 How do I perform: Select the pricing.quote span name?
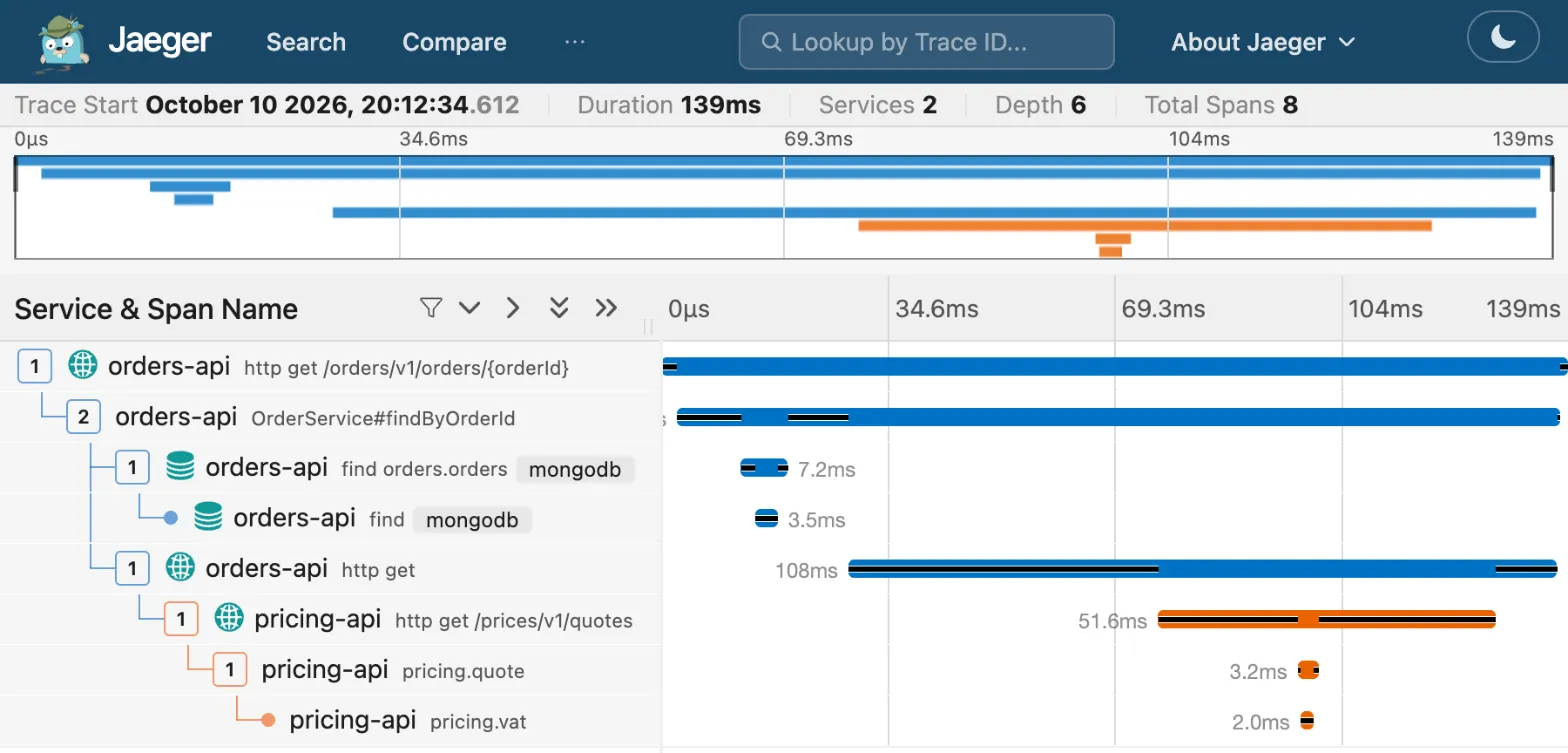463,671
